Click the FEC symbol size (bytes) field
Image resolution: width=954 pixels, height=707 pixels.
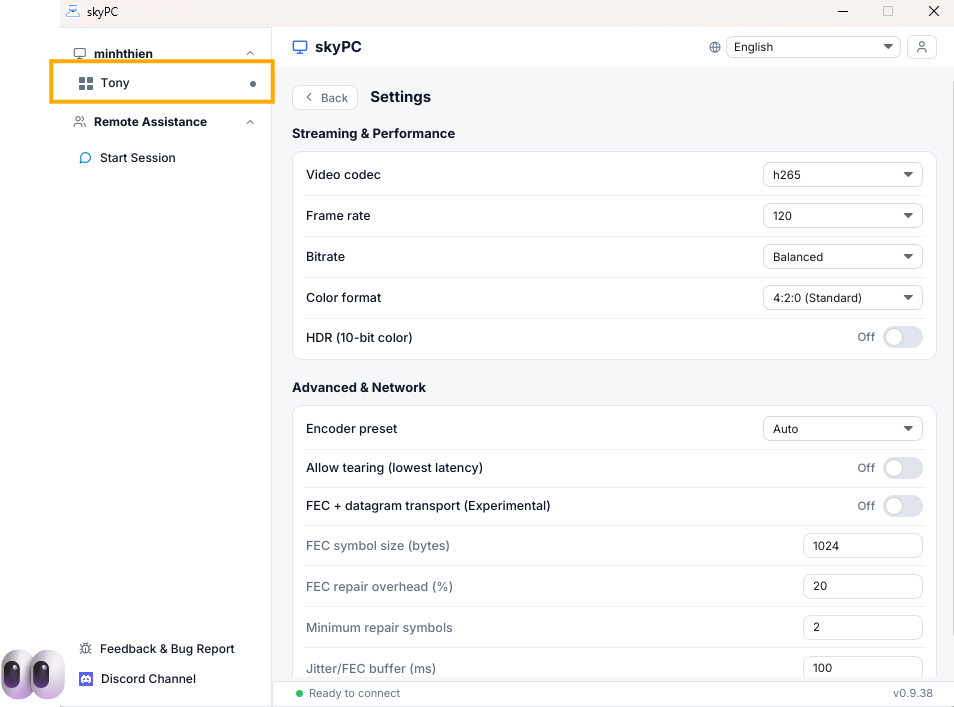pos(863,546)
